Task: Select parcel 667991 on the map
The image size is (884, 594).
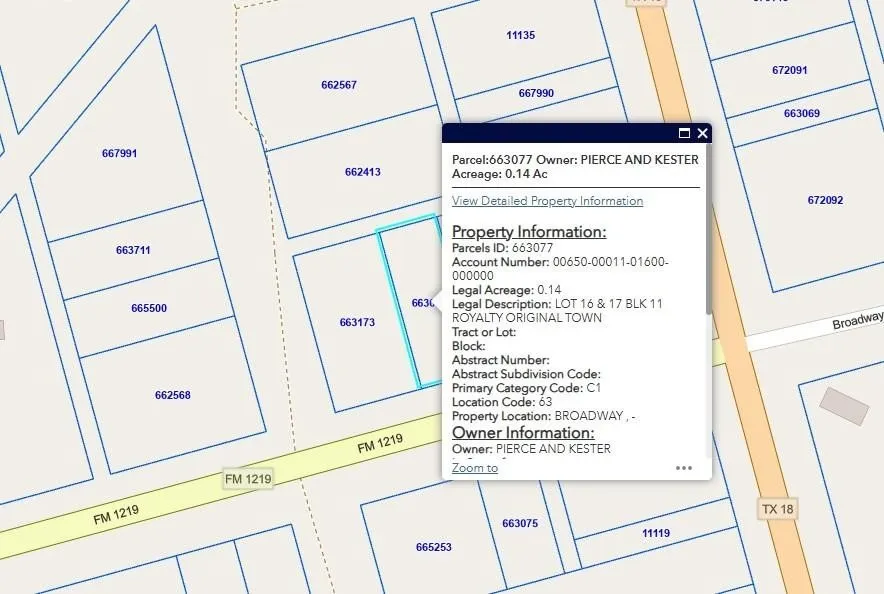Action: click(119, 154)
